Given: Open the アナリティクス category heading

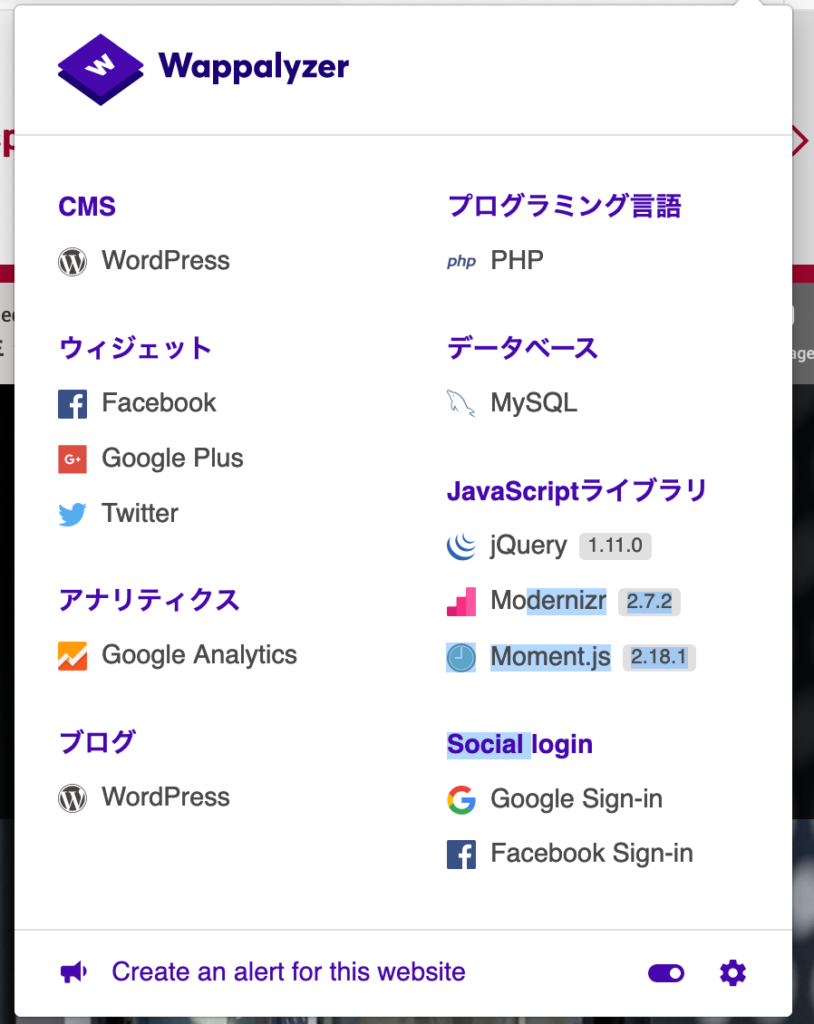Looking at the screenshot, I should 149,600.
